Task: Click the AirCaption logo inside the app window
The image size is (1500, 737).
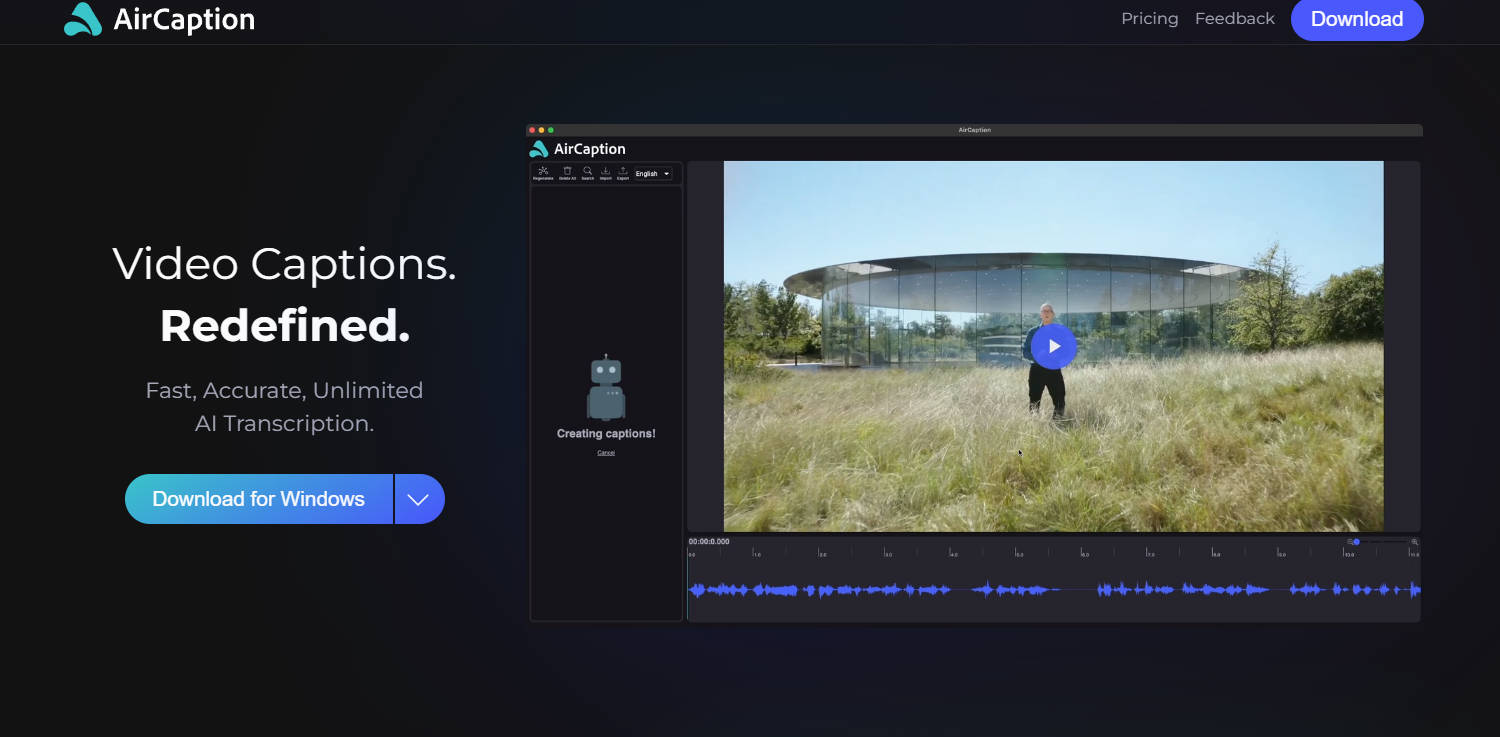Action: [x=577, y=148]
